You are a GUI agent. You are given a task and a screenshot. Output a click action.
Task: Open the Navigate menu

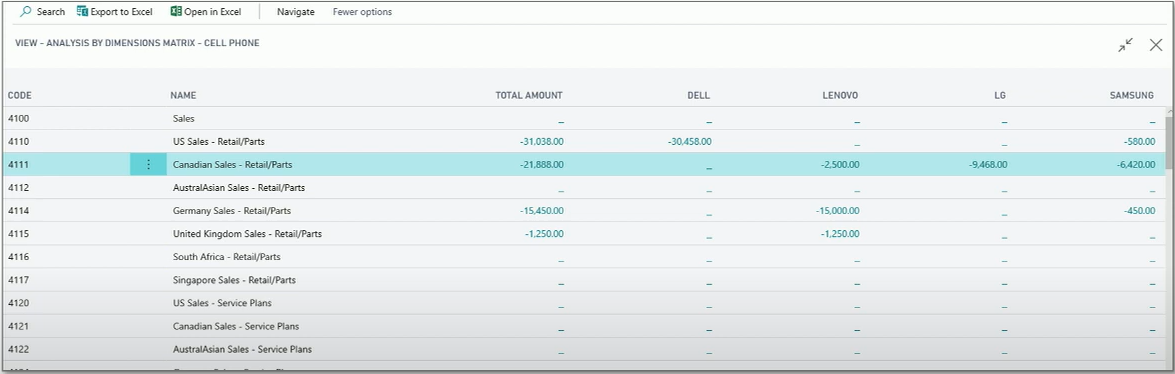coord(296,12)
